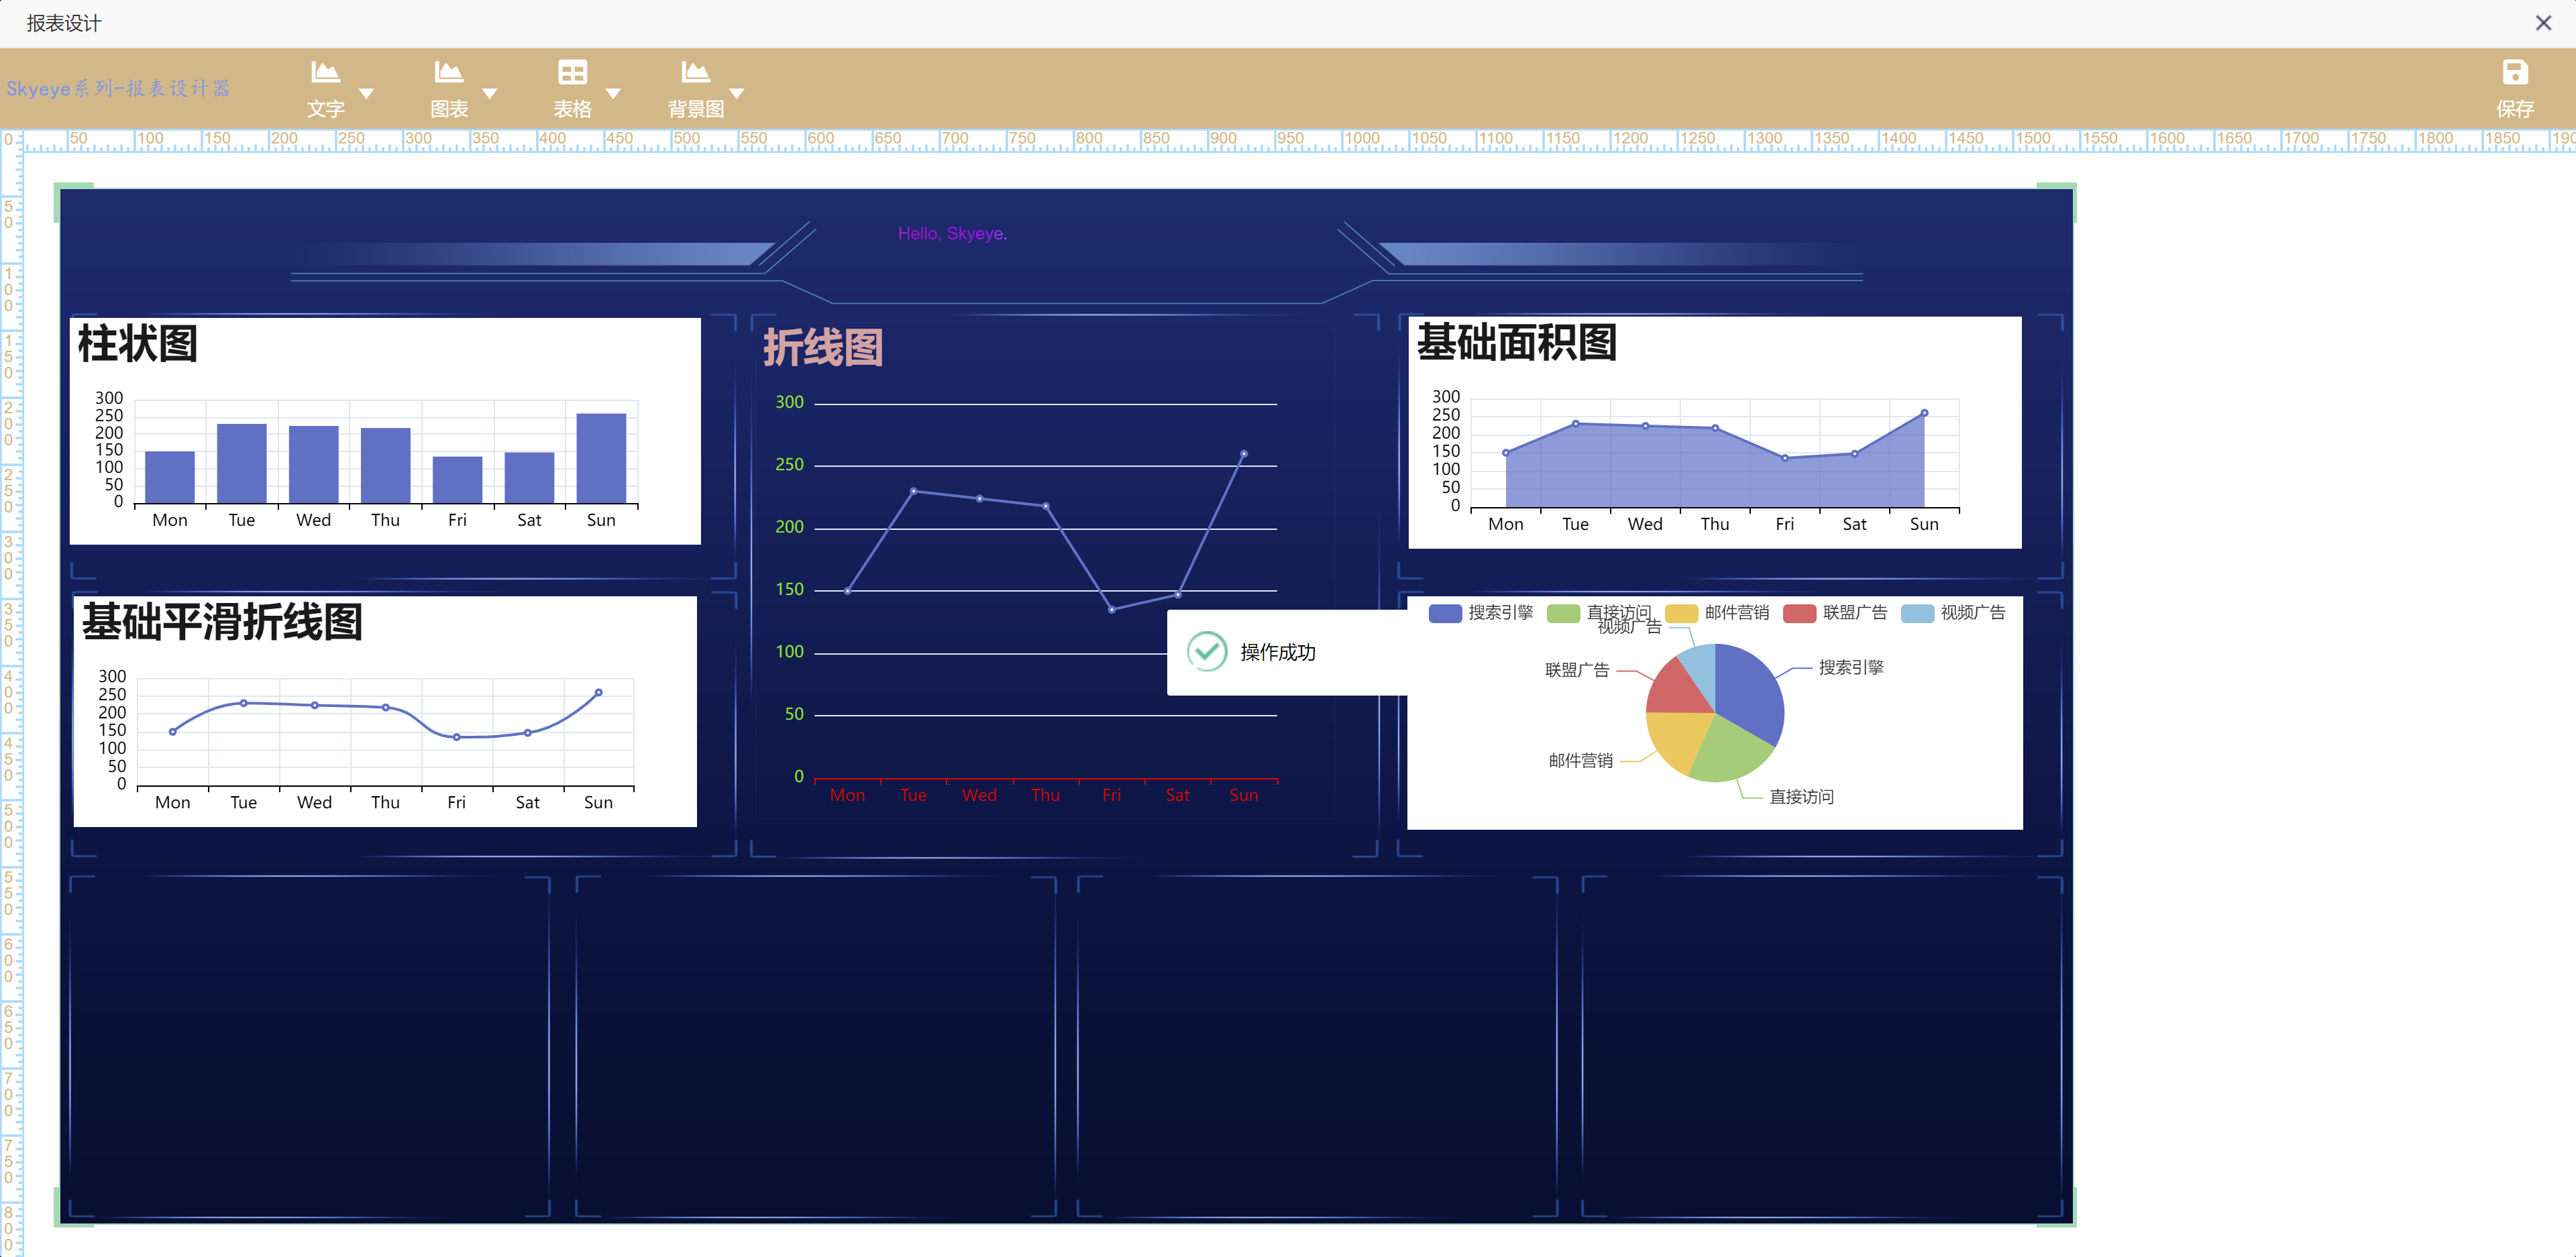This screenshot has width=2576, height=1257.
Task: Click the Sun point in 基础面积图
Action: 1924,413
